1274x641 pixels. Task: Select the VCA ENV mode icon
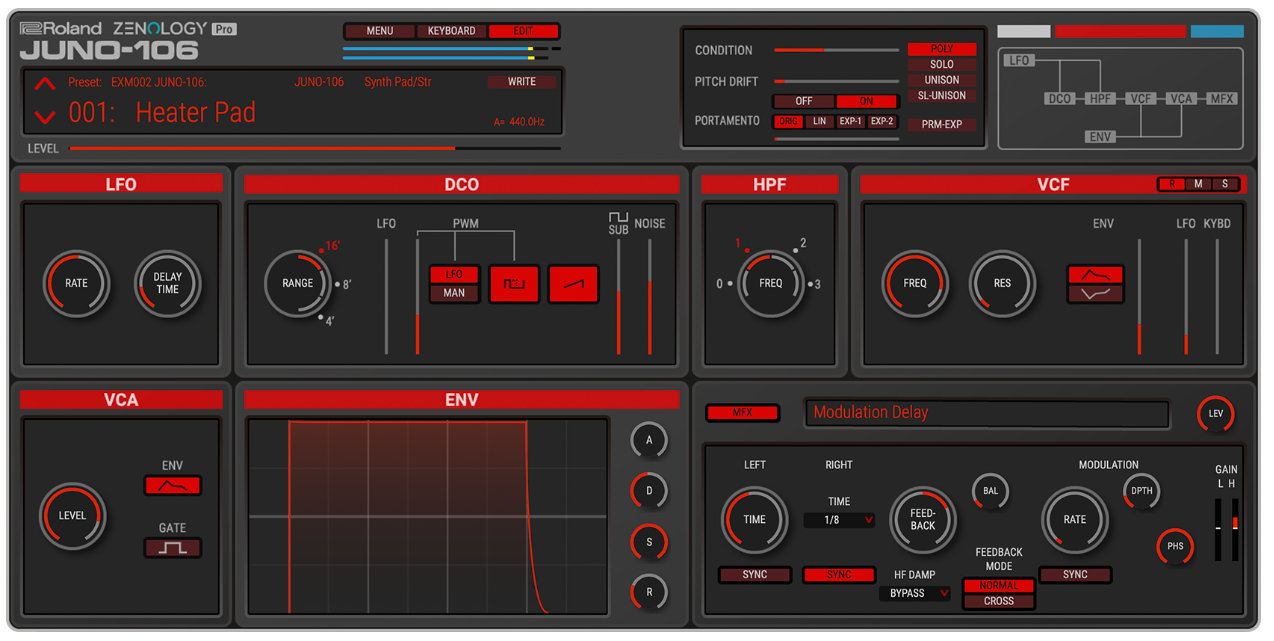(173, 486)
